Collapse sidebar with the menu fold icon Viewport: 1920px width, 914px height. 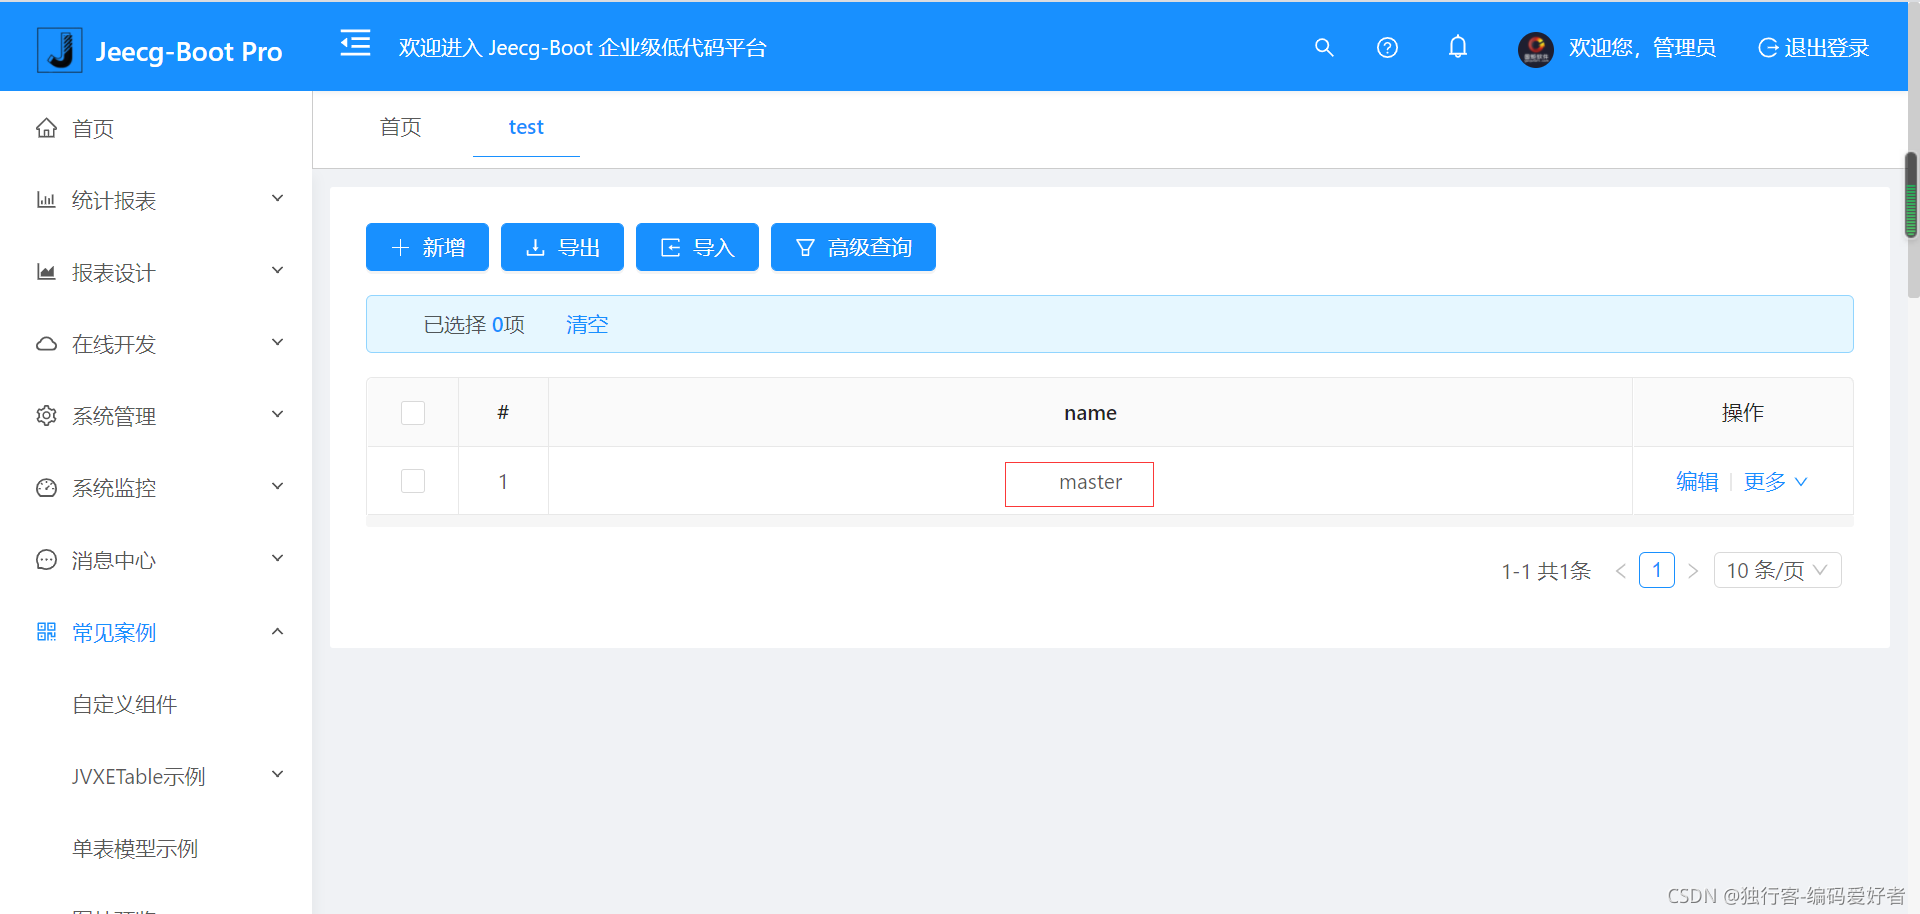pyautogui.click(x=355, y=43)
